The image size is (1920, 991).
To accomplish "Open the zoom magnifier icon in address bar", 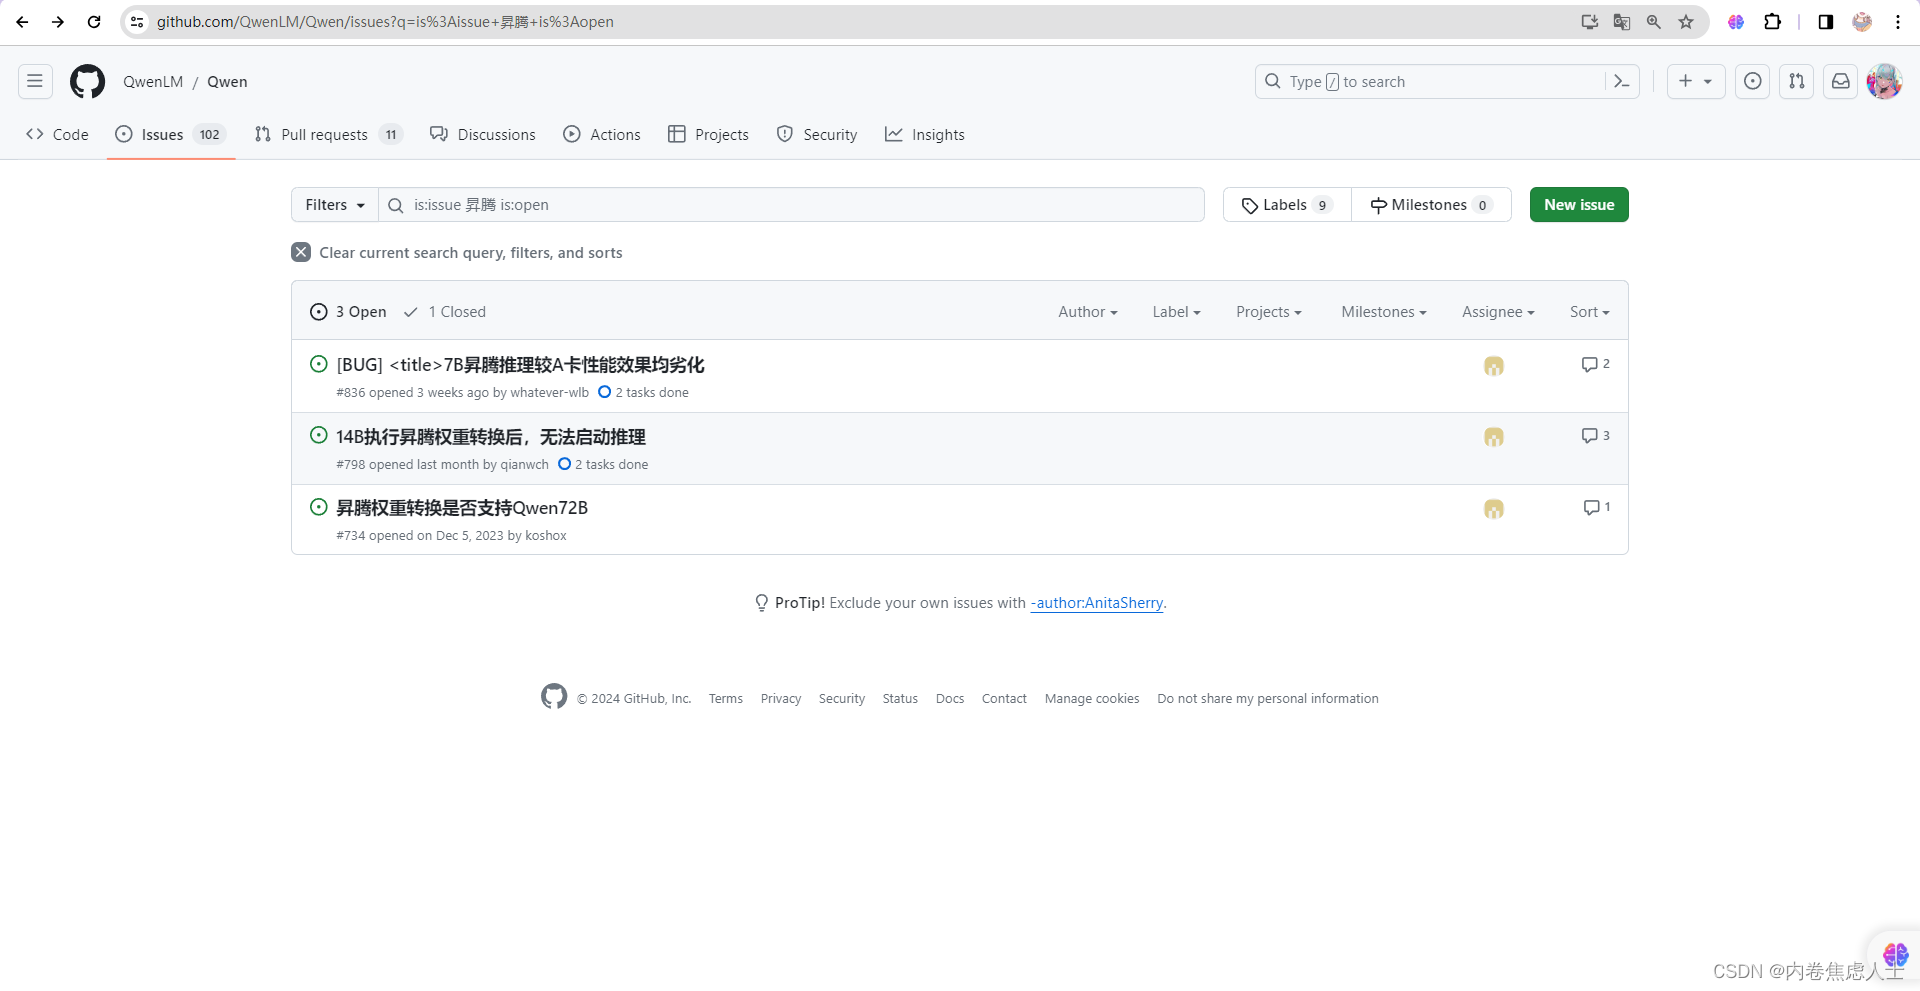I will click(1654, 22).
